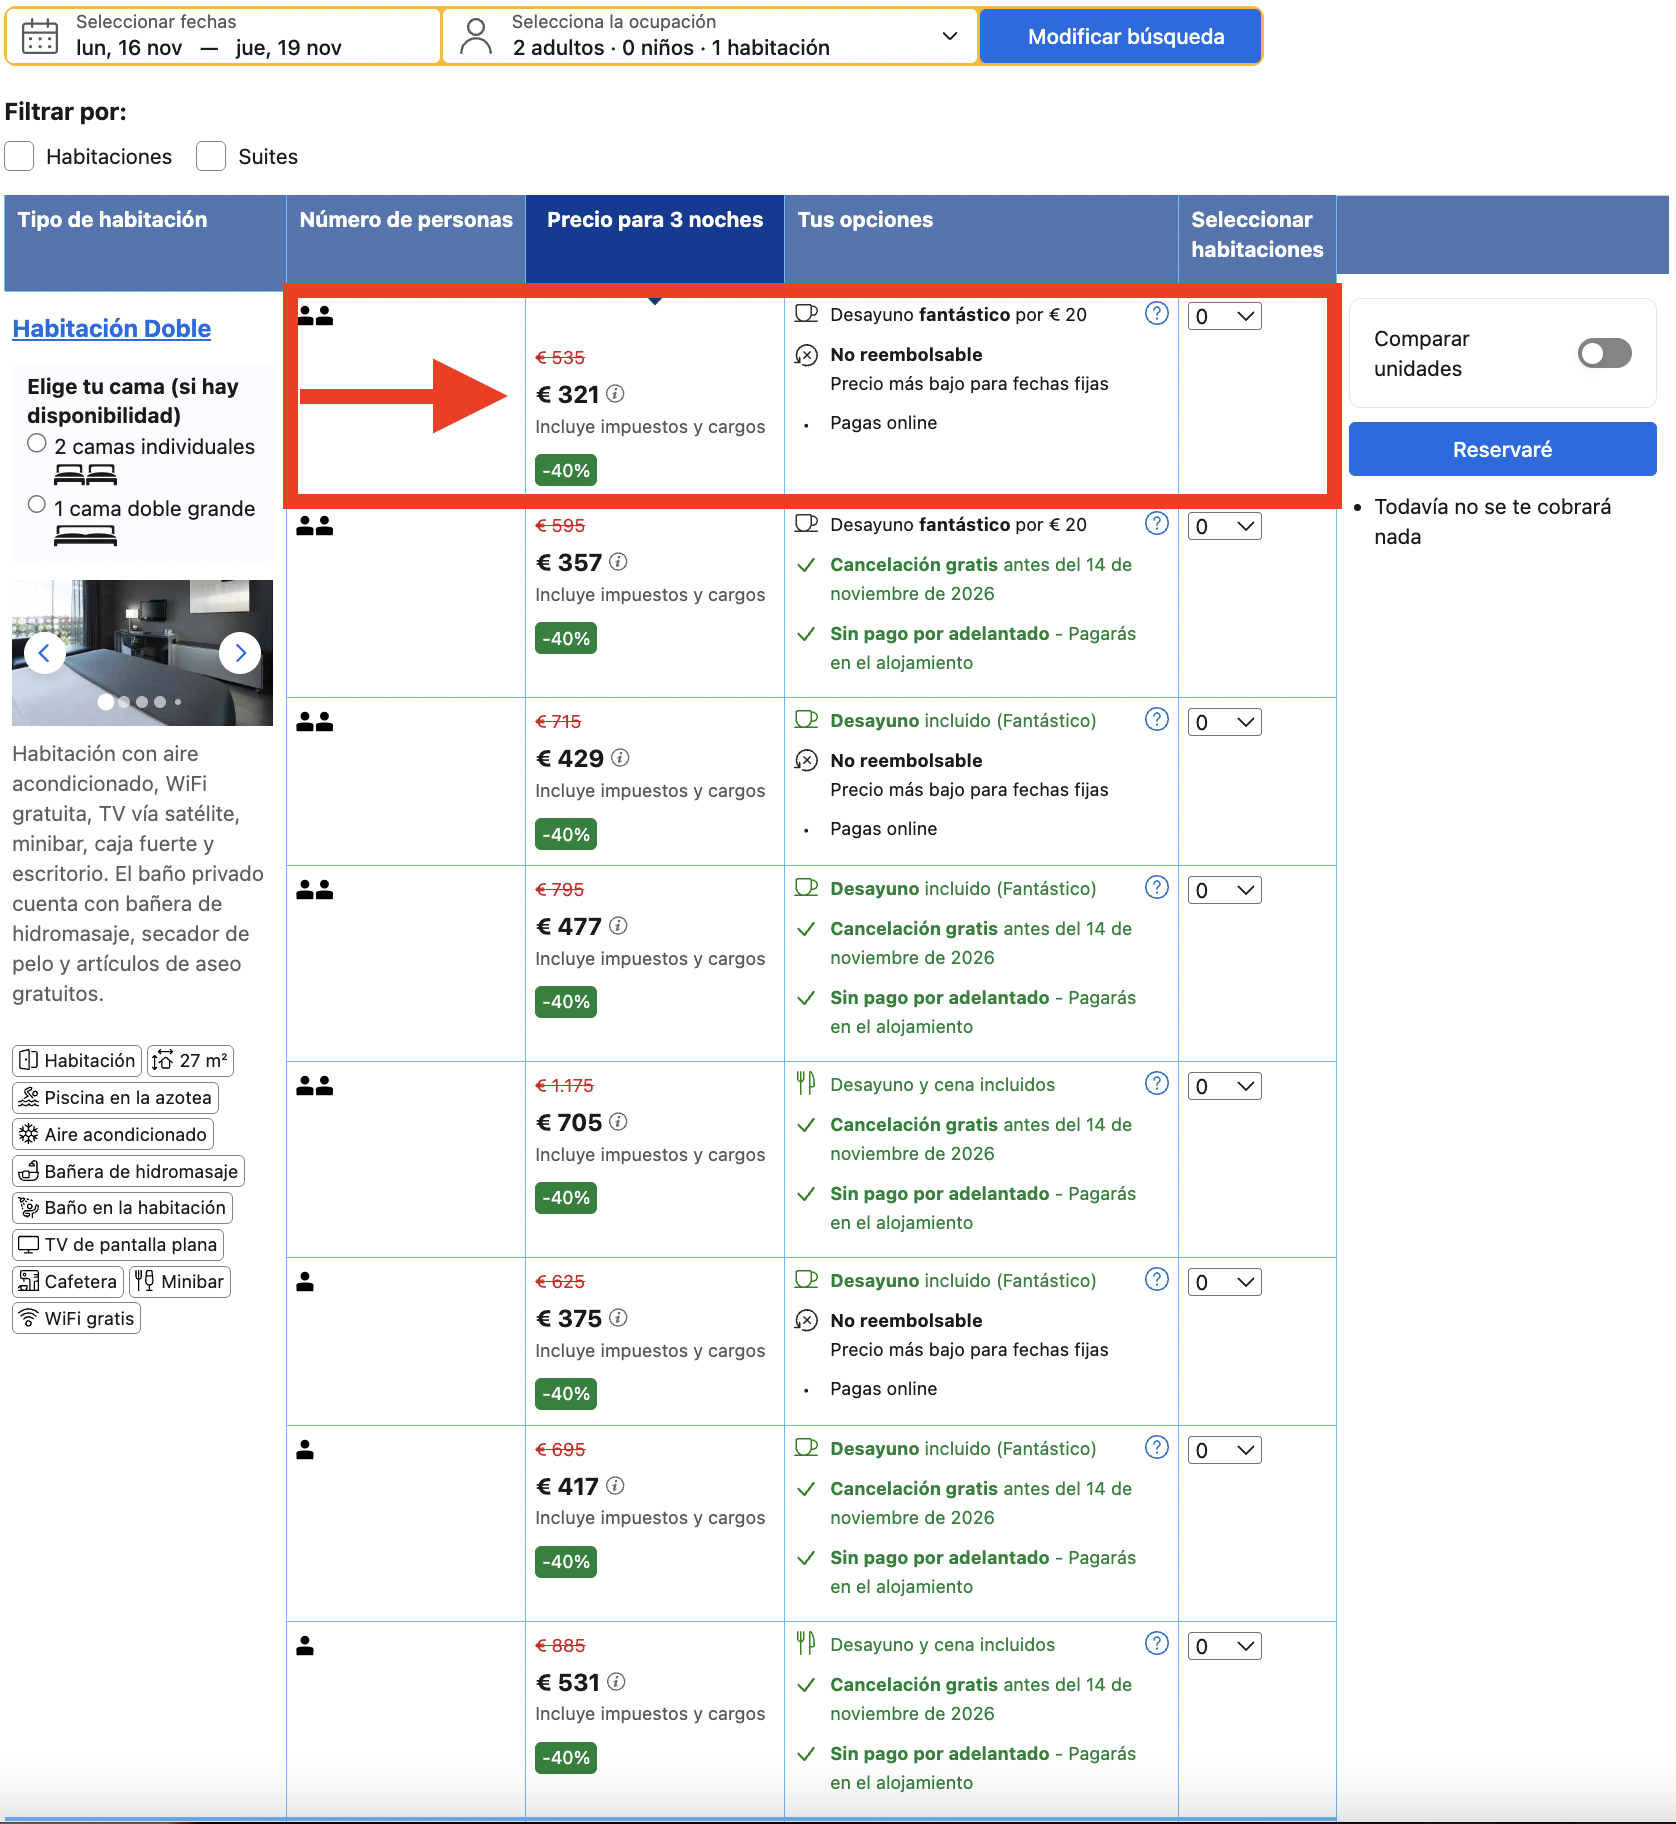
Task: Show next room photo with right arrow
Action: click(x=240, y=653)
